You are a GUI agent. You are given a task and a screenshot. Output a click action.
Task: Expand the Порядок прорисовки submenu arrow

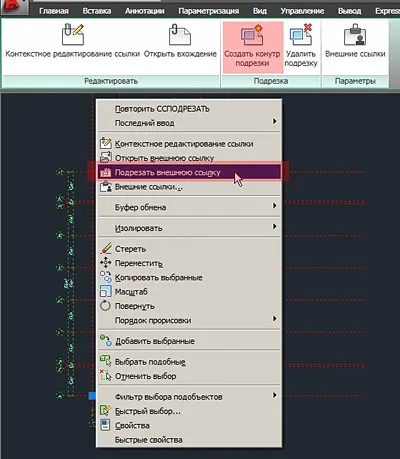(x=274, y=319)
